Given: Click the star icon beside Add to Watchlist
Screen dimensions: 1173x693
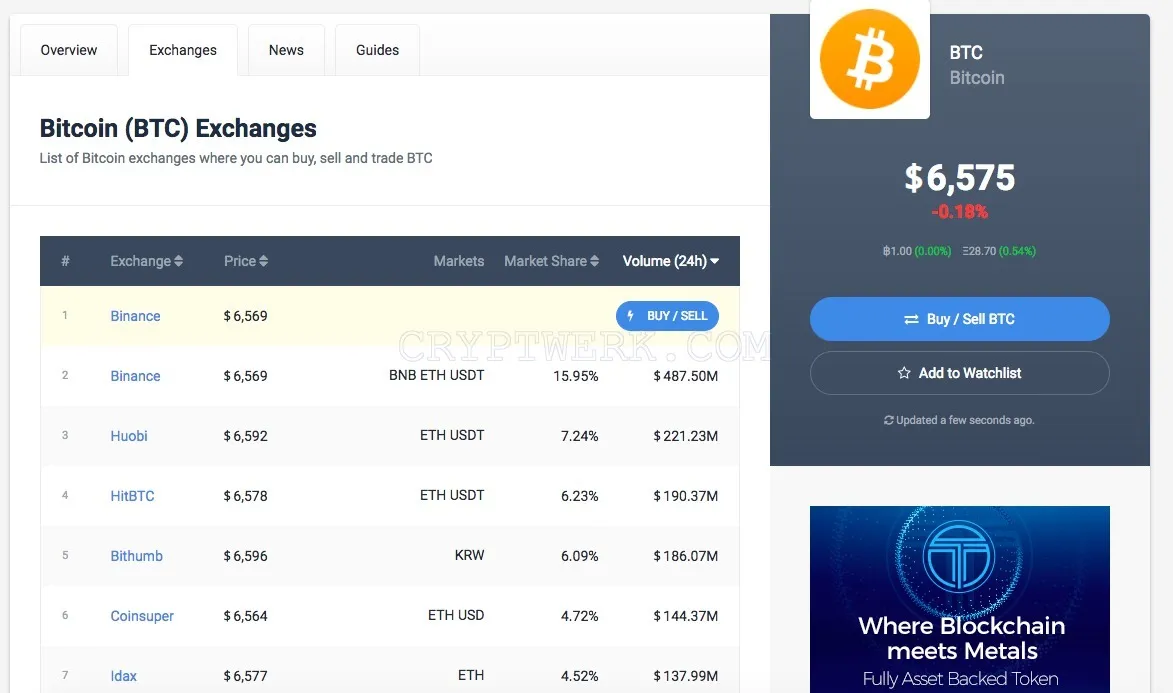Looking at the screenshot, I should coord(904,373).
